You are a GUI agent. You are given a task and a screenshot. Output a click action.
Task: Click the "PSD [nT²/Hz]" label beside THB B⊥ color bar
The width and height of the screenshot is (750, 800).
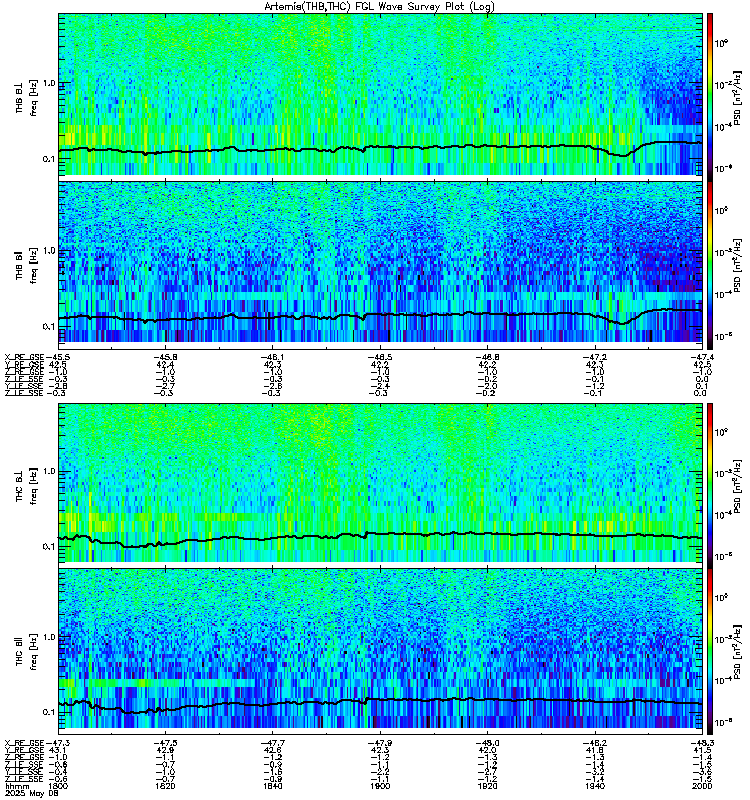coord(738,97)
